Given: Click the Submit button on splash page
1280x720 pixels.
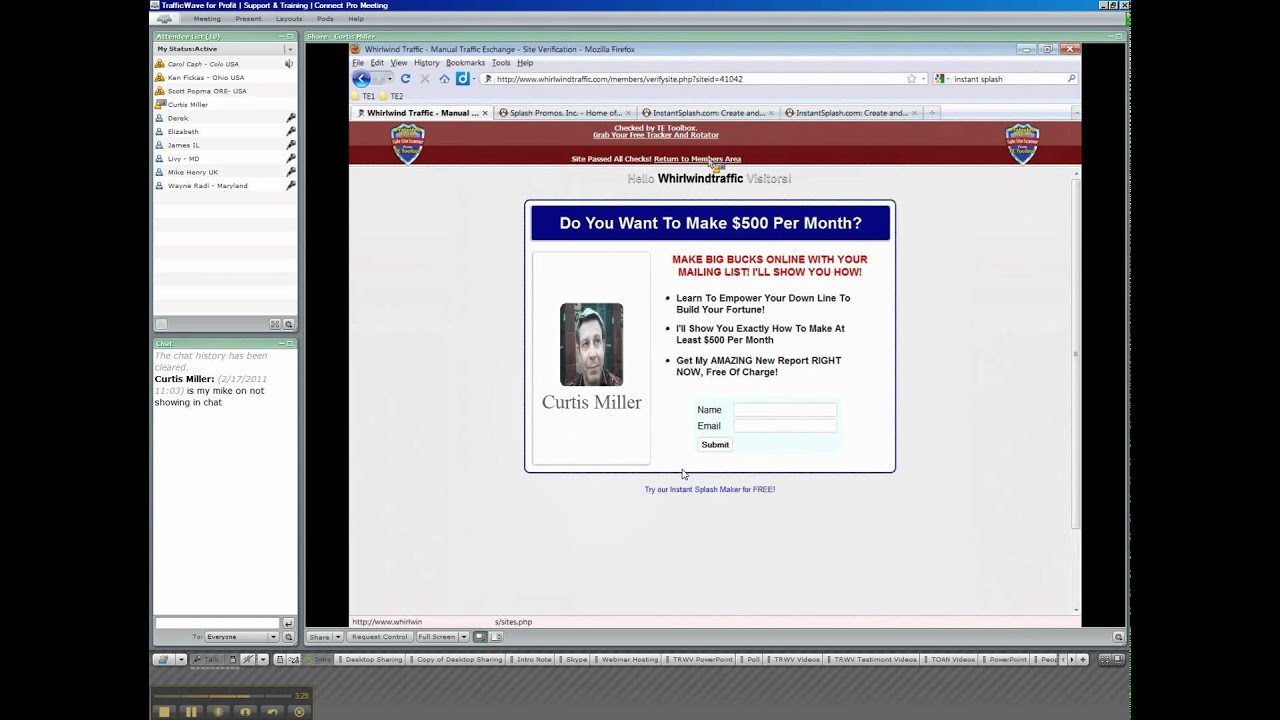Looking at the screenshot, I should (715, 445).
